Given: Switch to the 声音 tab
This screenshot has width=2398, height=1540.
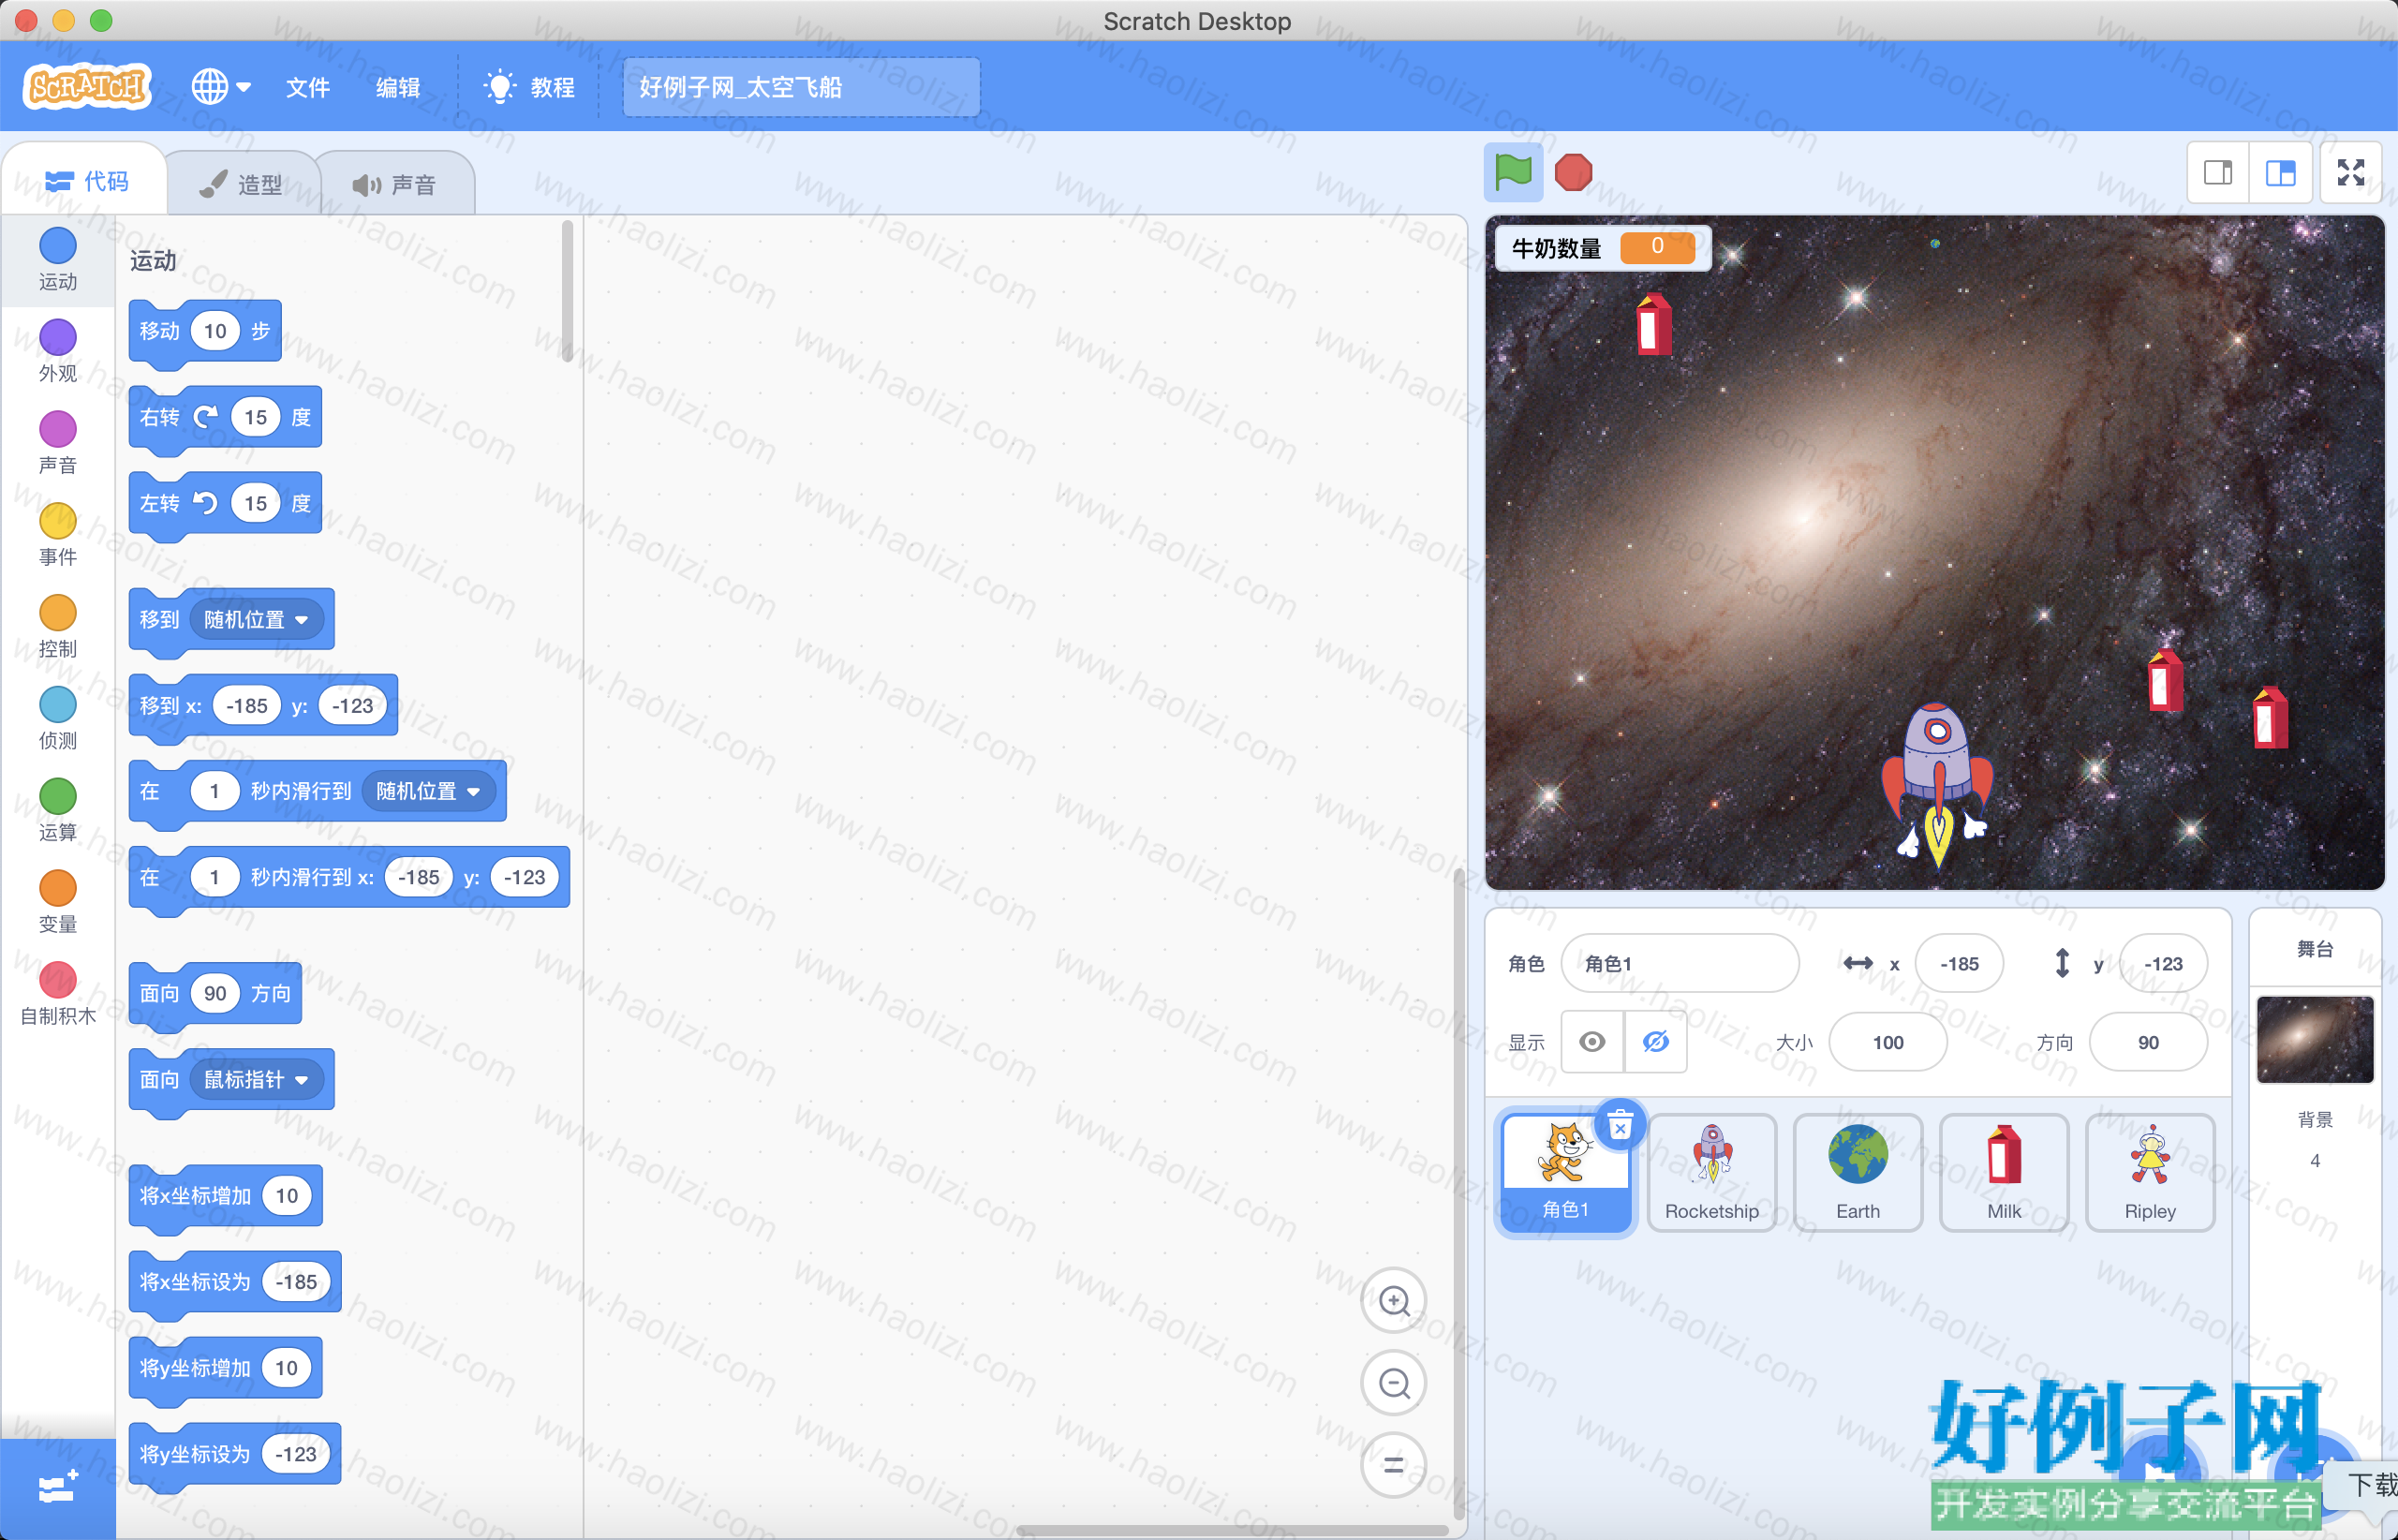Looking at the screenshot, I should pyautogui.click(x=394, y=184).
